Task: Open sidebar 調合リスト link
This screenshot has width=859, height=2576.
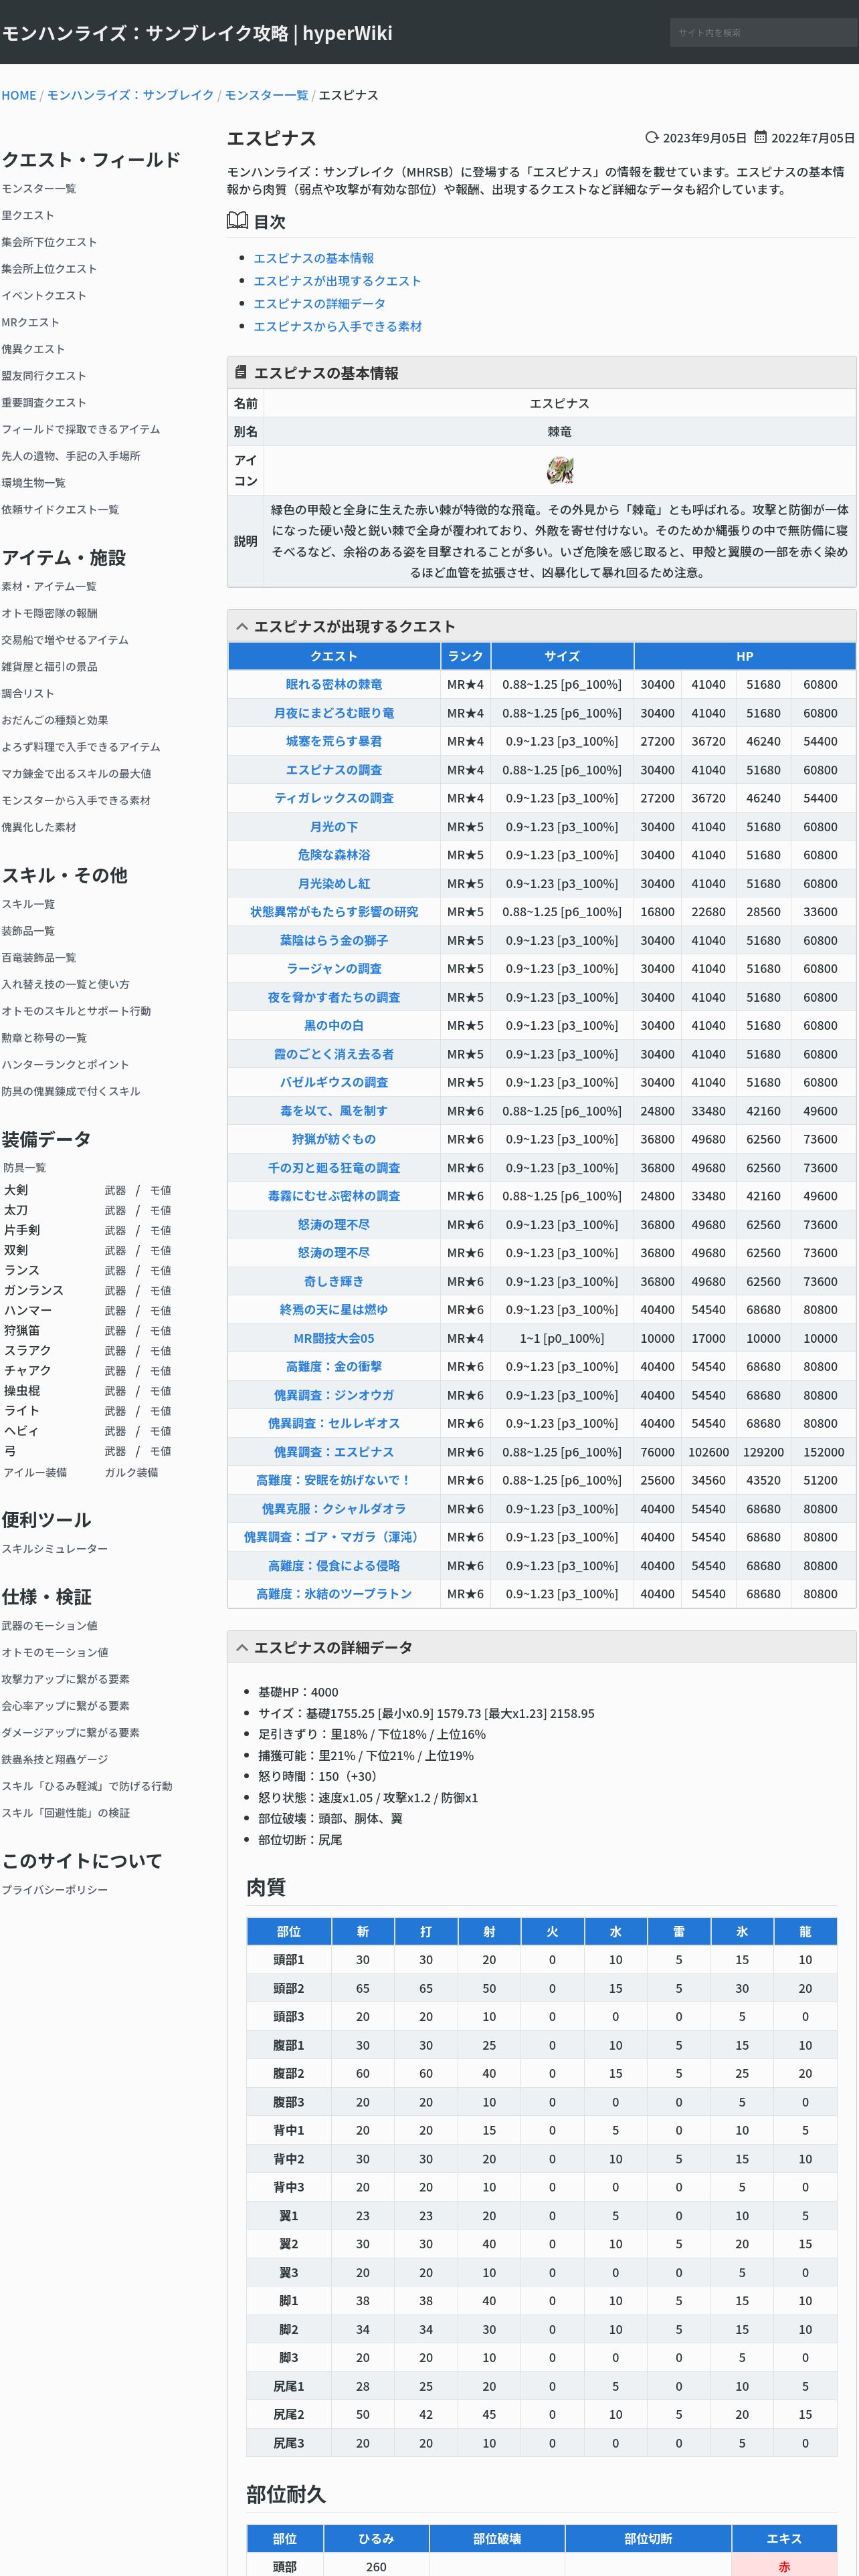Action: click(28, 694)
